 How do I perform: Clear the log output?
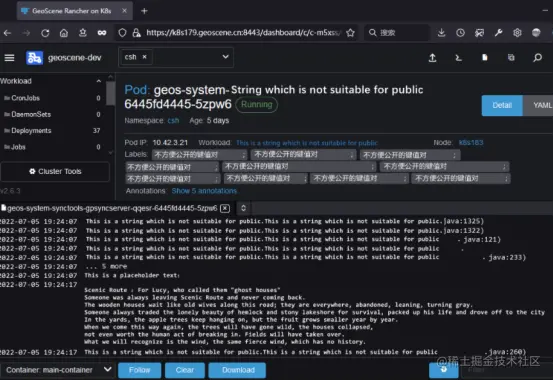point(185,370)
